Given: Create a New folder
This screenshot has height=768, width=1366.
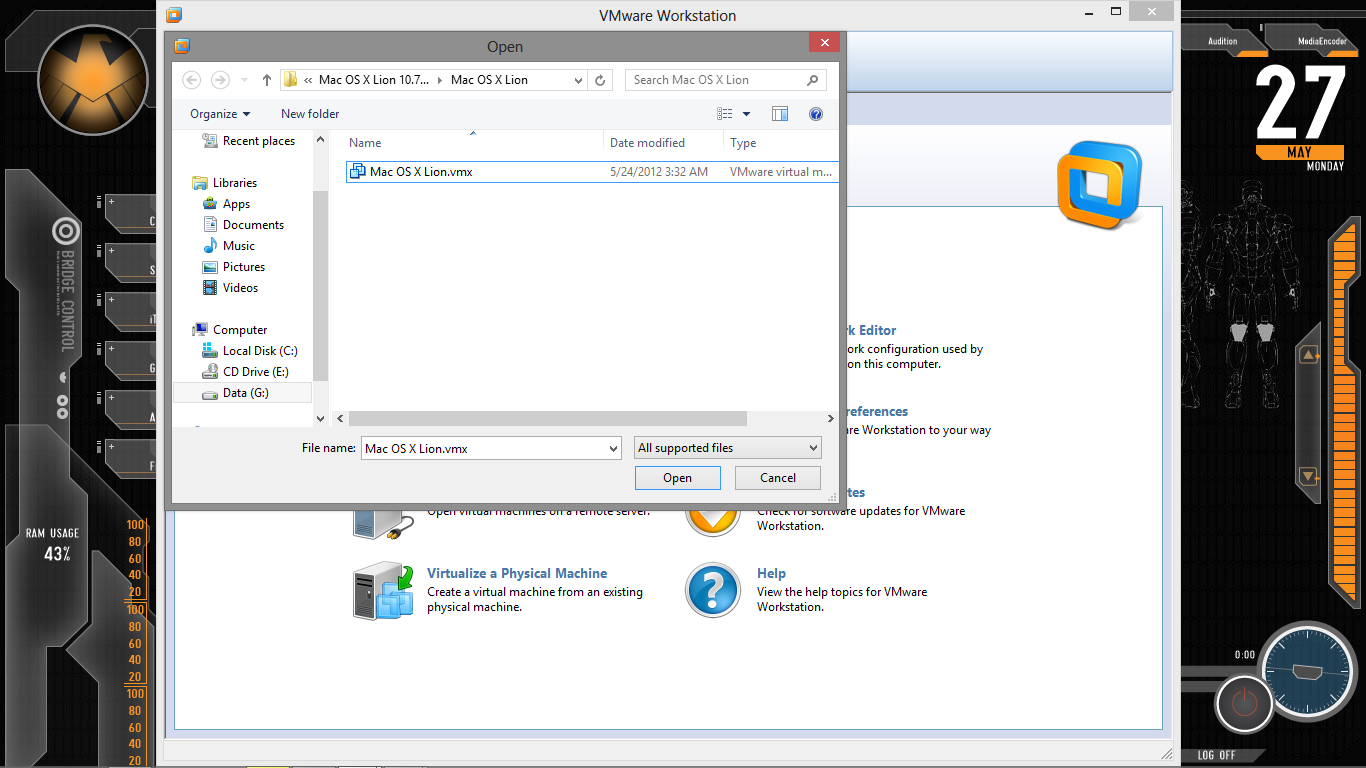Looking at the screenshot, I should click(x=310, y=114).
